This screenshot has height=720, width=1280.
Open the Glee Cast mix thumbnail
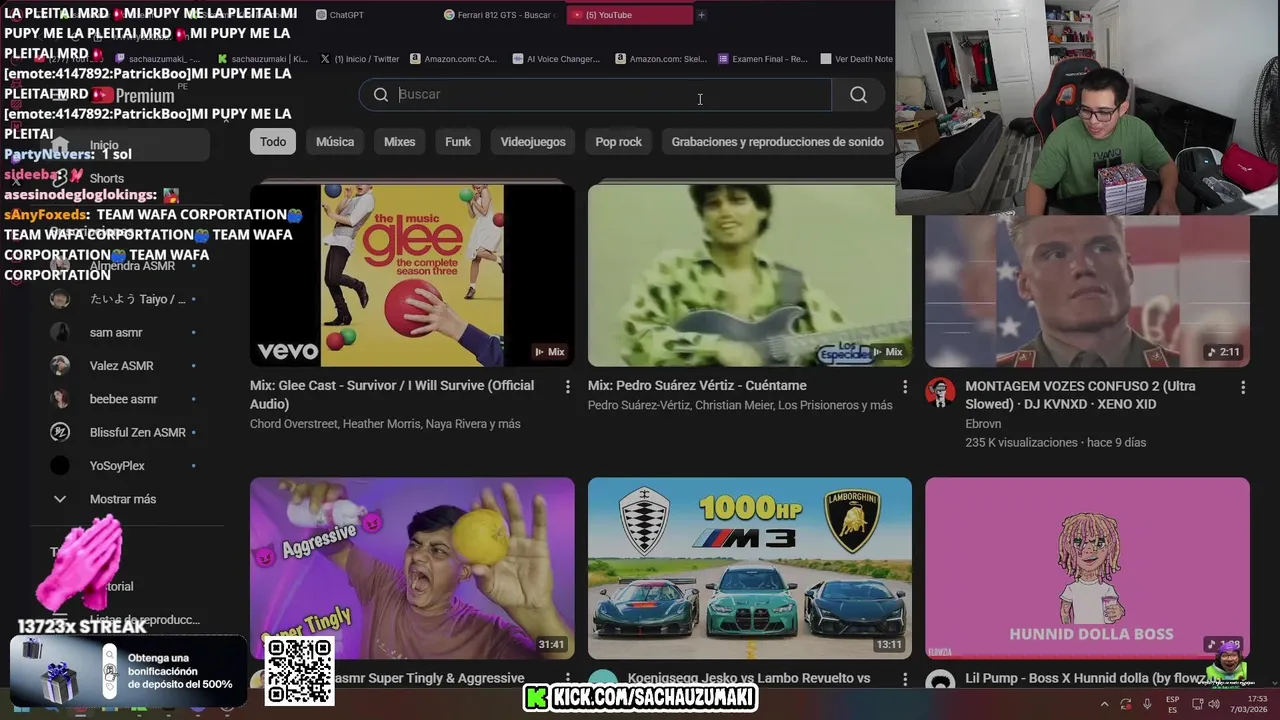(412, 275)
